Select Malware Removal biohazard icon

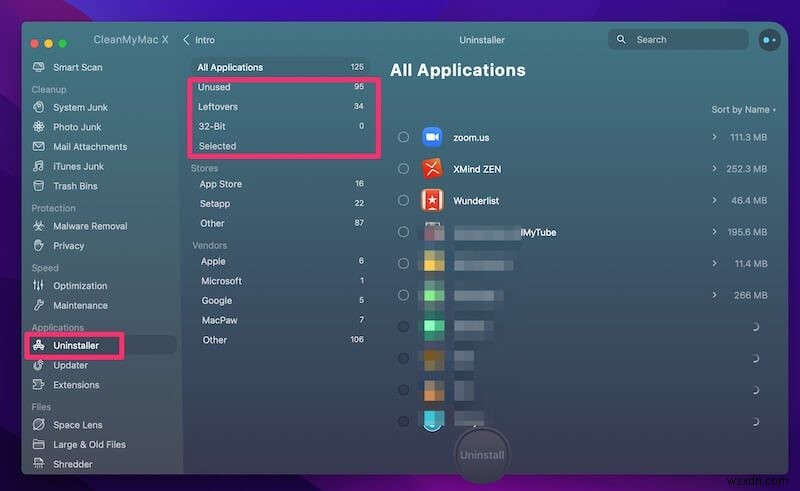point(38,226)
